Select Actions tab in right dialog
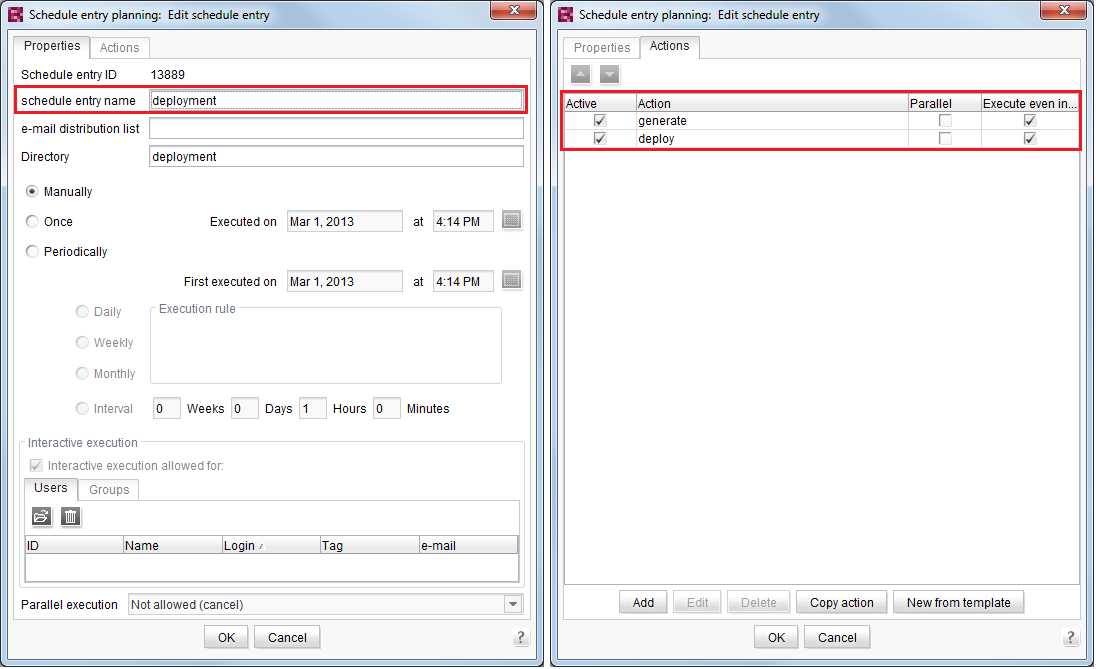 click(670, 46)
